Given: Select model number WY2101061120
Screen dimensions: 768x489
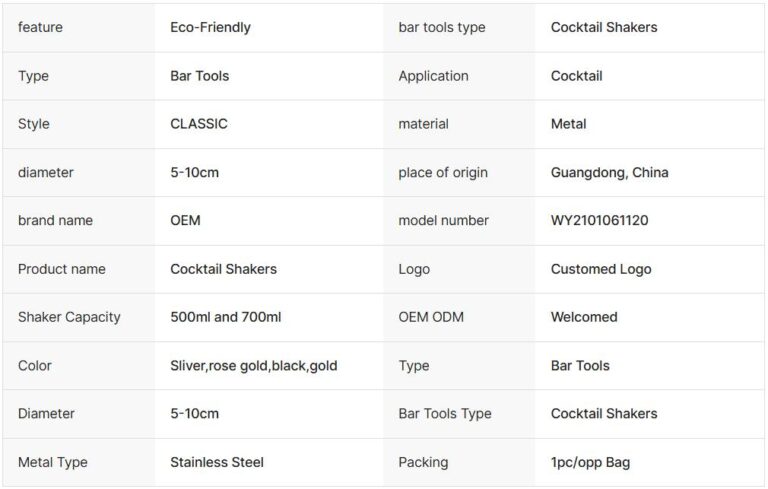Looking at the screenshot, I should tap(600, 220).
